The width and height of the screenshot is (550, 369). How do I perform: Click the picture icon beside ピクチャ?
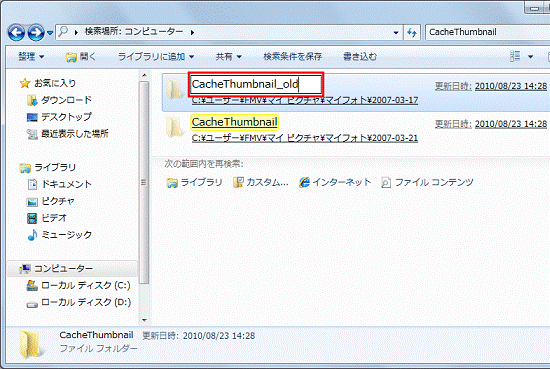[32, 202]
